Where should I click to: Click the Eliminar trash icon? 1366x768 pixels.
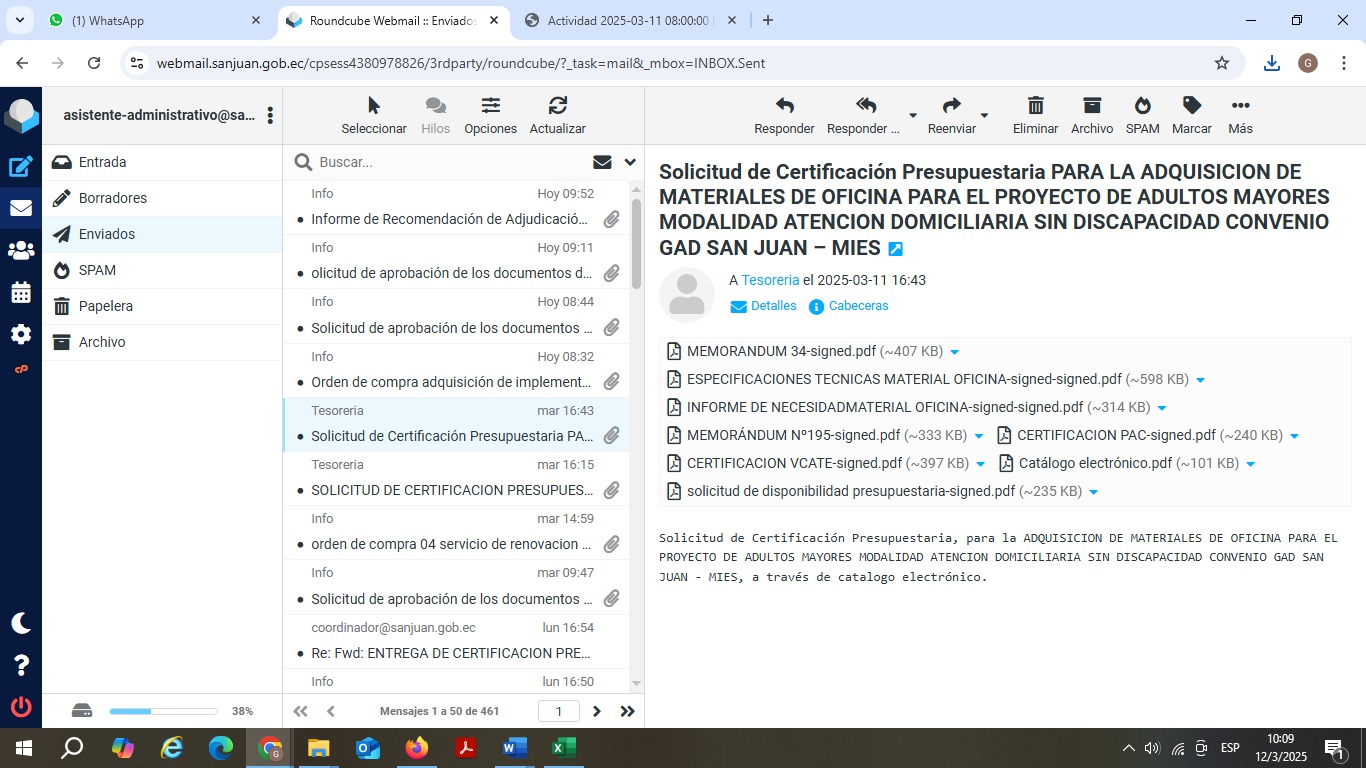(x=1035, y=106)
